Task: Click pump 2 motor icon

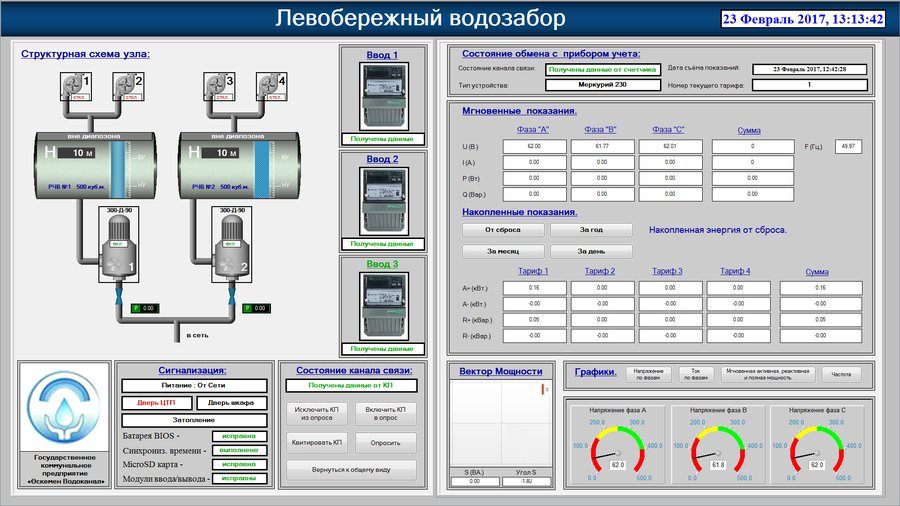Action: 231,245
